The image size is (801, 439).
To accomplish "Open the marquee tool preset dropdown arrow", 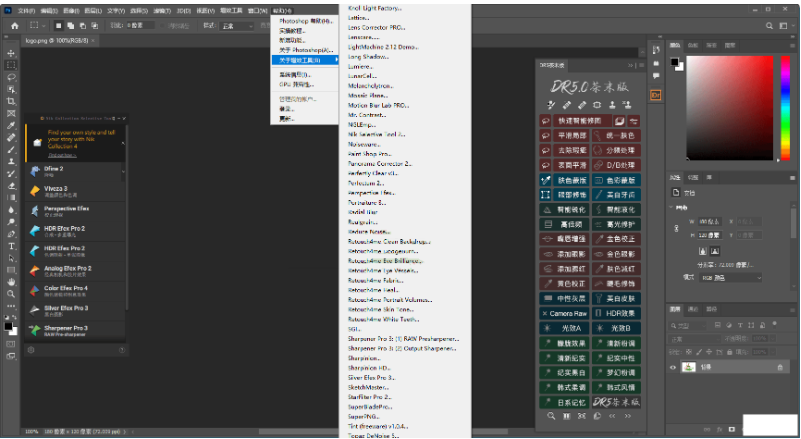I will (x=44, y=26).
